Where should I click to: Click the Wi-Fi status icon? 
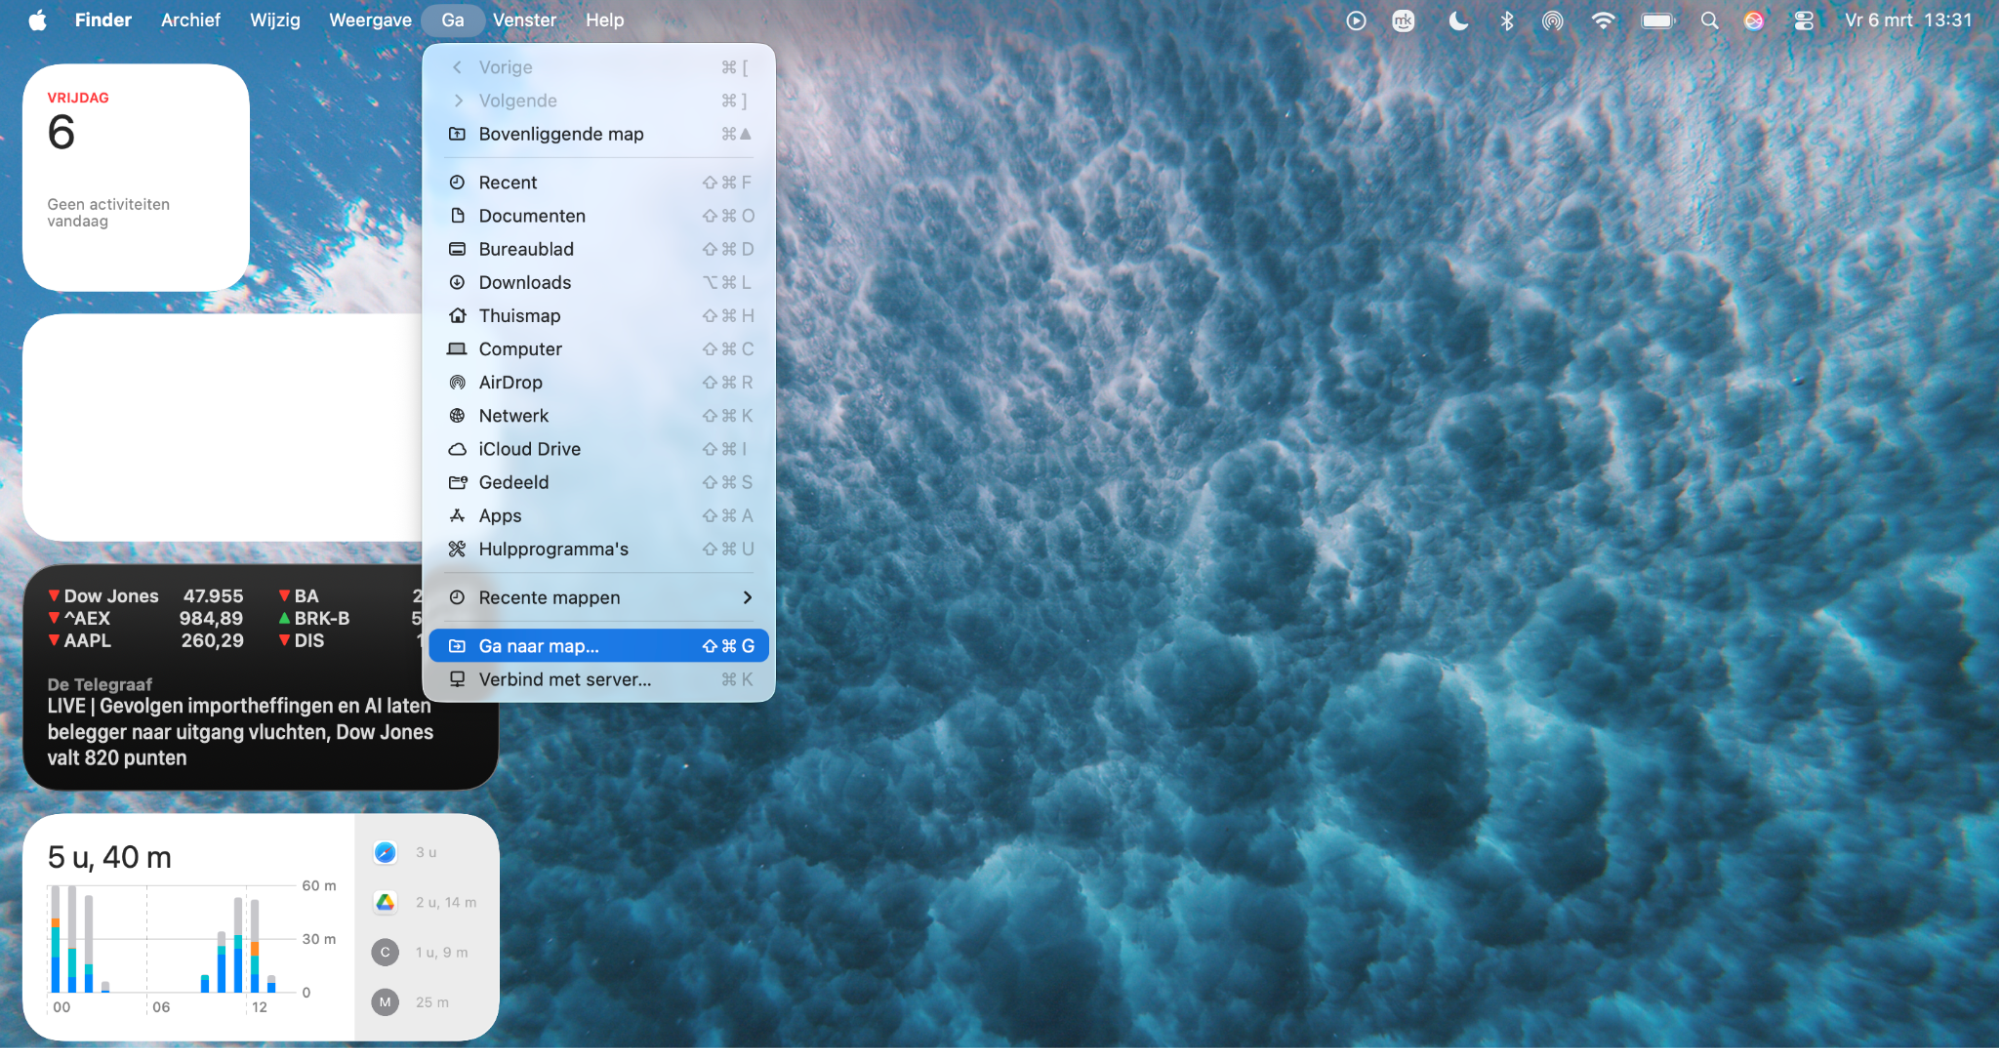pos(1603,20)
